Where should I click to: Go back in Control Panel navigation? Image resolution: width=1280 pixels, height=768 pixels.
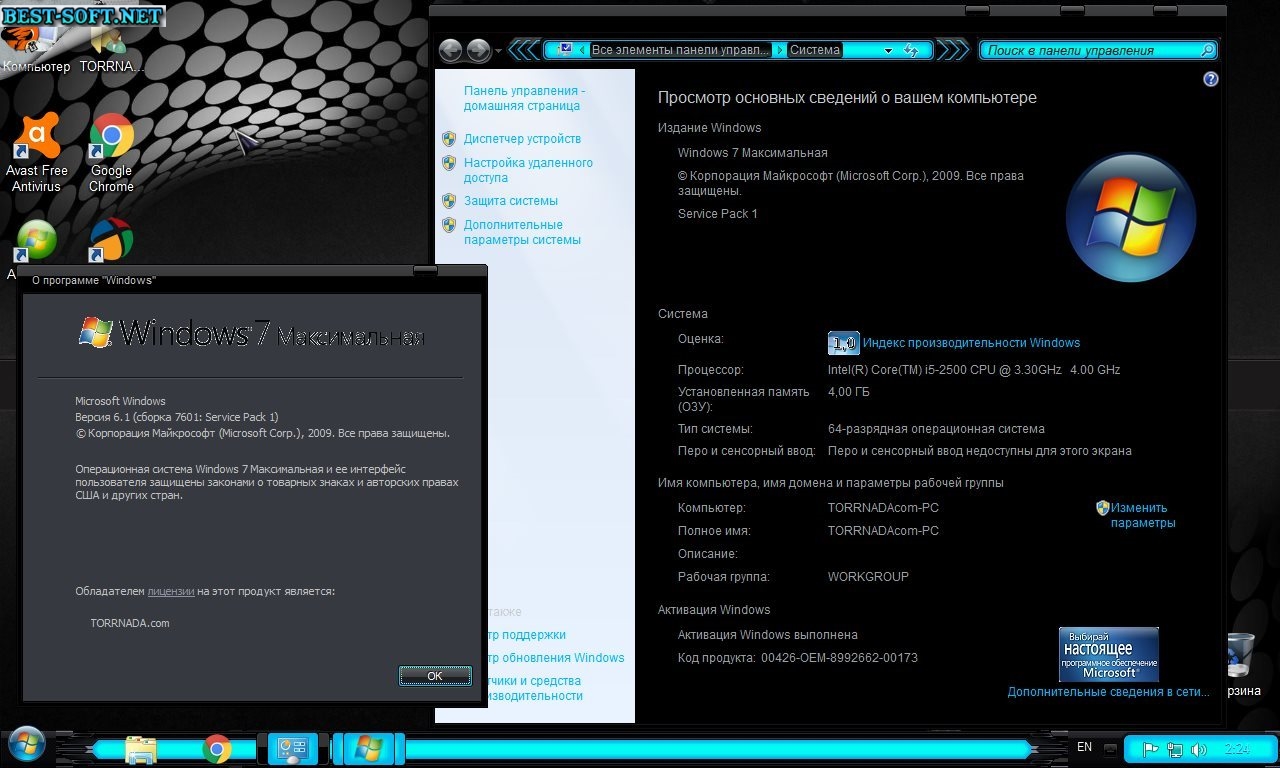(x=450, y=50)
